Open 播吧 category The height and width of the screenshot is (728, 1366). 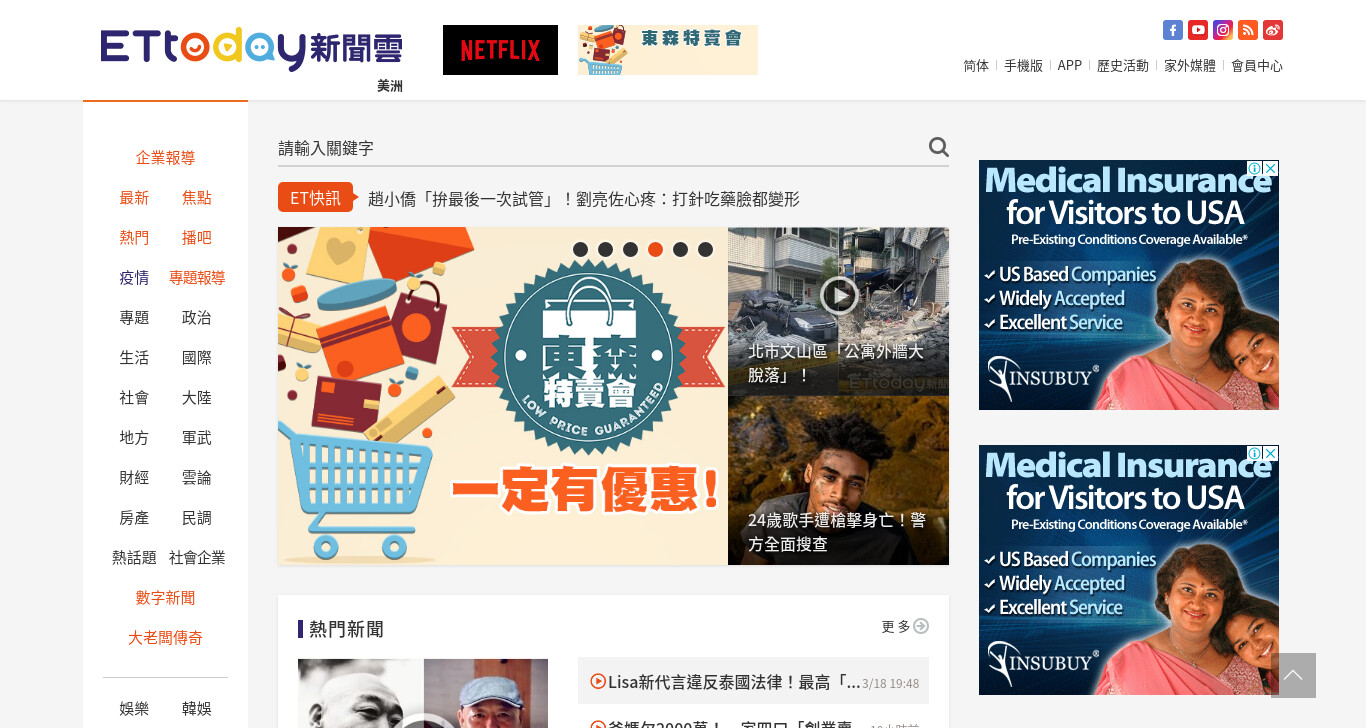[197, 238]
